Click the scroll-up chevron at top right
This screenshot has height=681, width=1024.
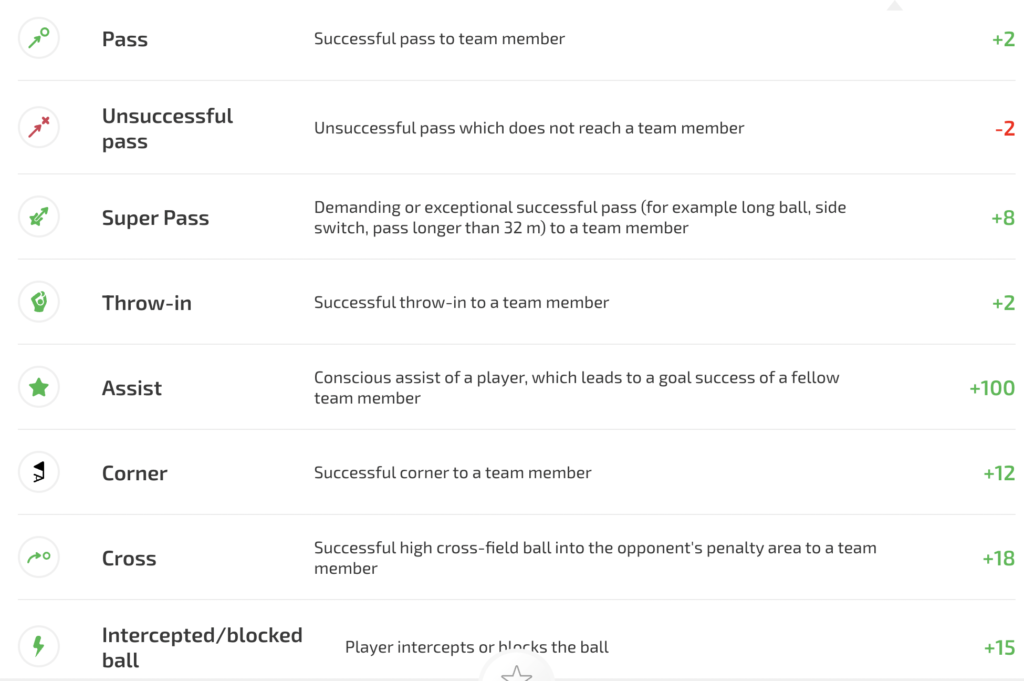coord(893,6)
